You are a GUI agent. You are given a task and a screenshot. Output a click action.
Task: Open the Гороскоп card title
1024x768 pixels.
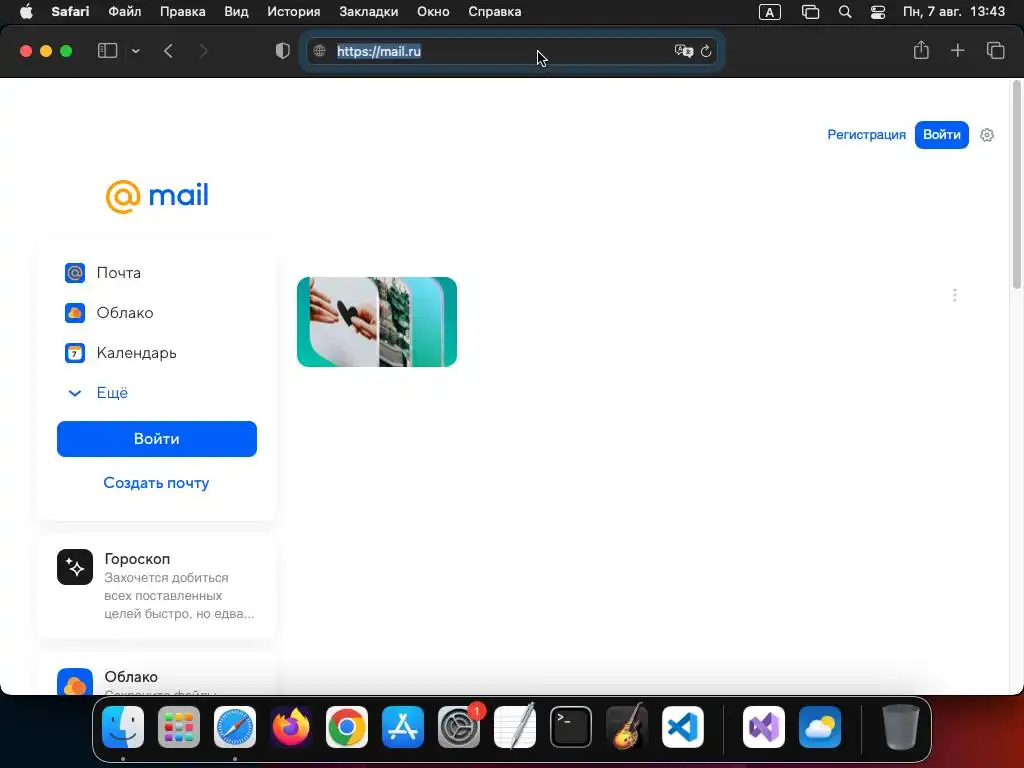click(137, 559)
